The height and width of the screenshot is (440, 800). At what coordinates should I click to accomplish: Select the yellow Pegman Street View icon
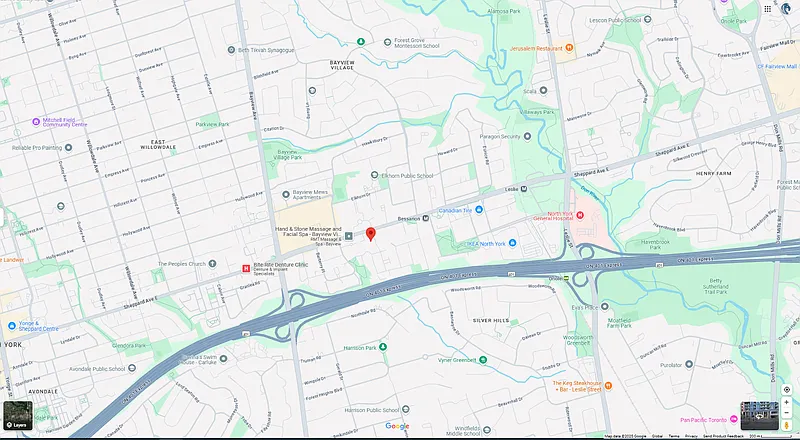click(x=787, y=425)
